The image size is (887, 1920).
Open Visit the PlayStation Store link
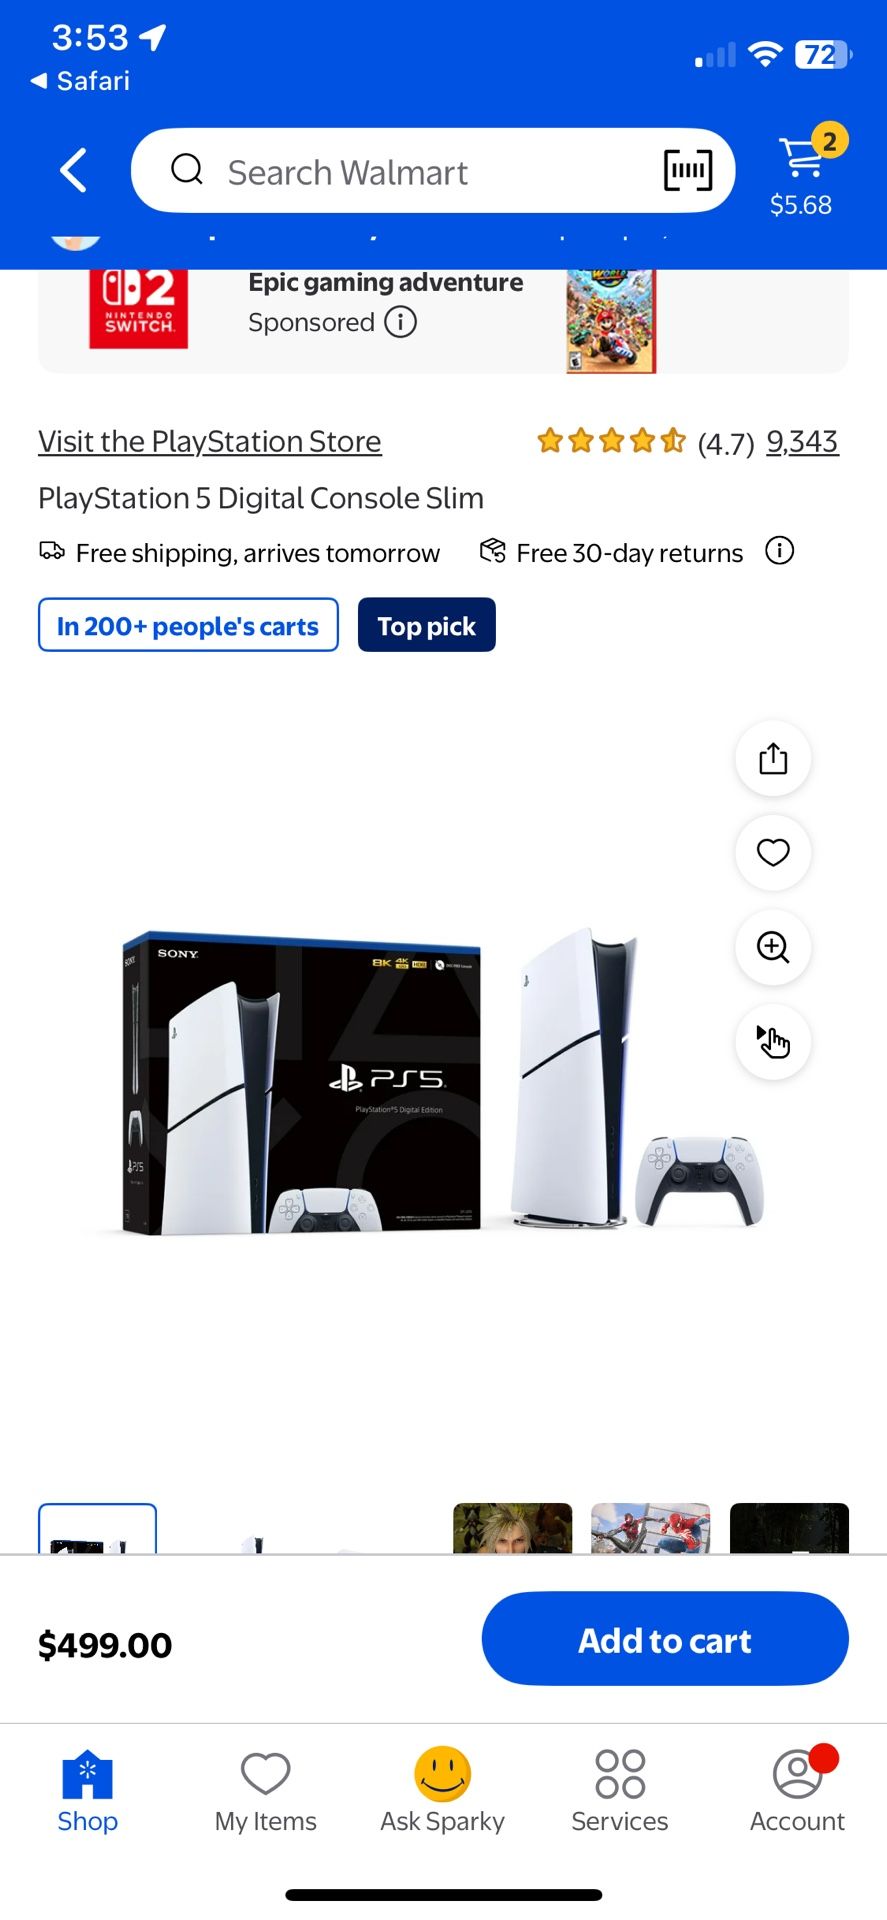210,441
